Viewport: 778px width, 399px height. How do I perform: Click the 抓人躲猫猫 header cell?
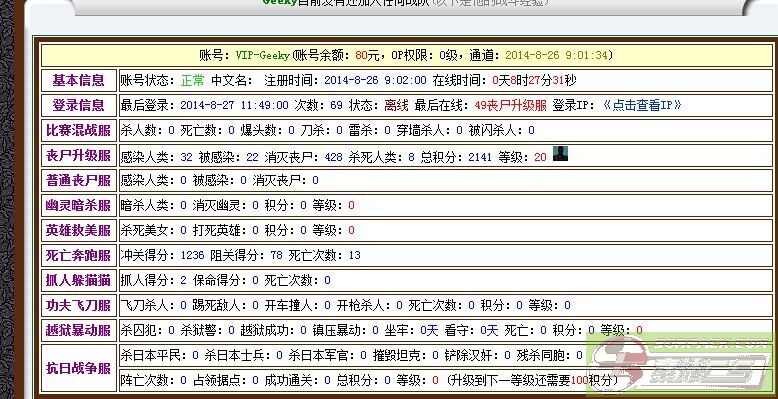pyautogui.click(x=78, y=280)
